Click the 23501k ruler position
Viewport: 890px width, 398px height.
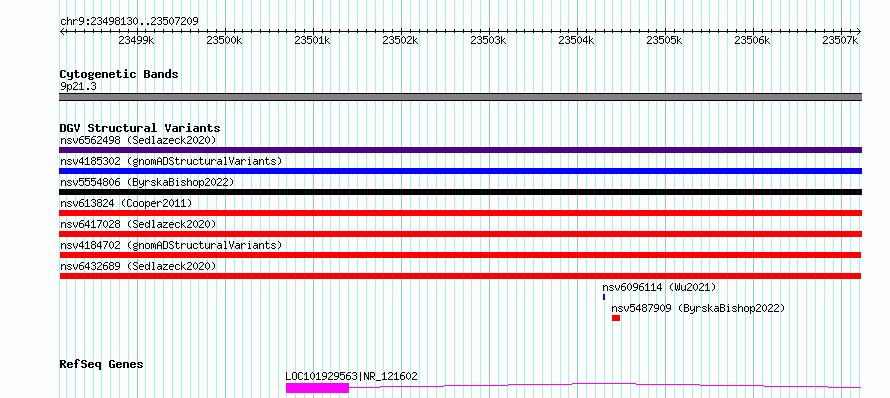[312, 40]
